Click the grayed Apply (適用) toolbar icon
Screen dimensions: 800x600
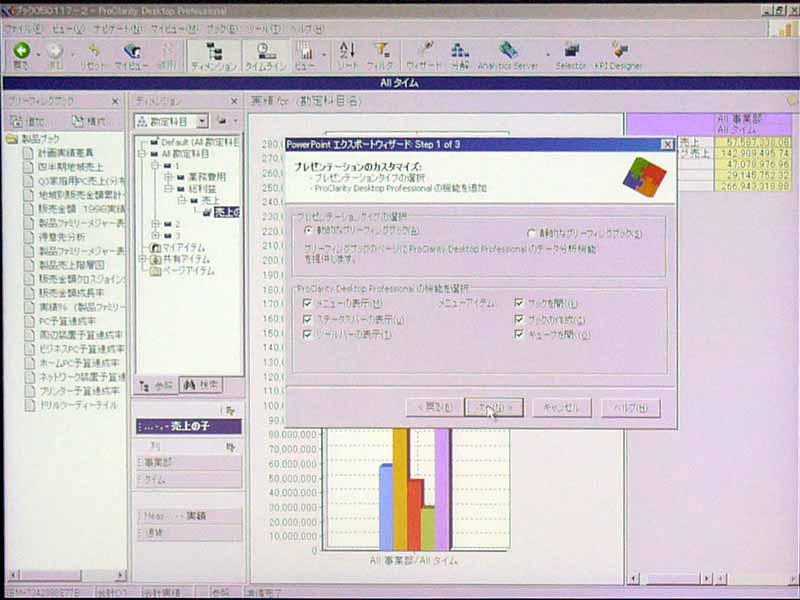[x=167, y=51]
